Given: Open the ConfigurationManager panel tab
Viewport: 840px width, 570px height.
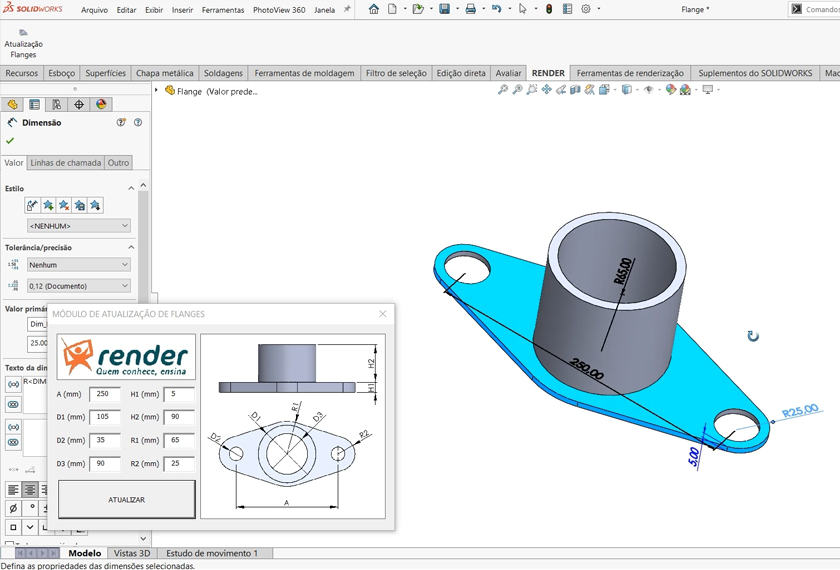Looking at the screenshot, I should click(x=57, y=104).
